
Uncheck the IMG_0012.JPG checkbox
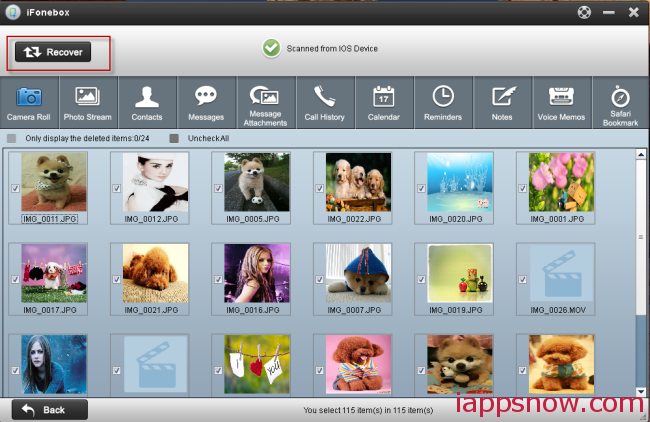pyautogui.click(x=116, y=189)
